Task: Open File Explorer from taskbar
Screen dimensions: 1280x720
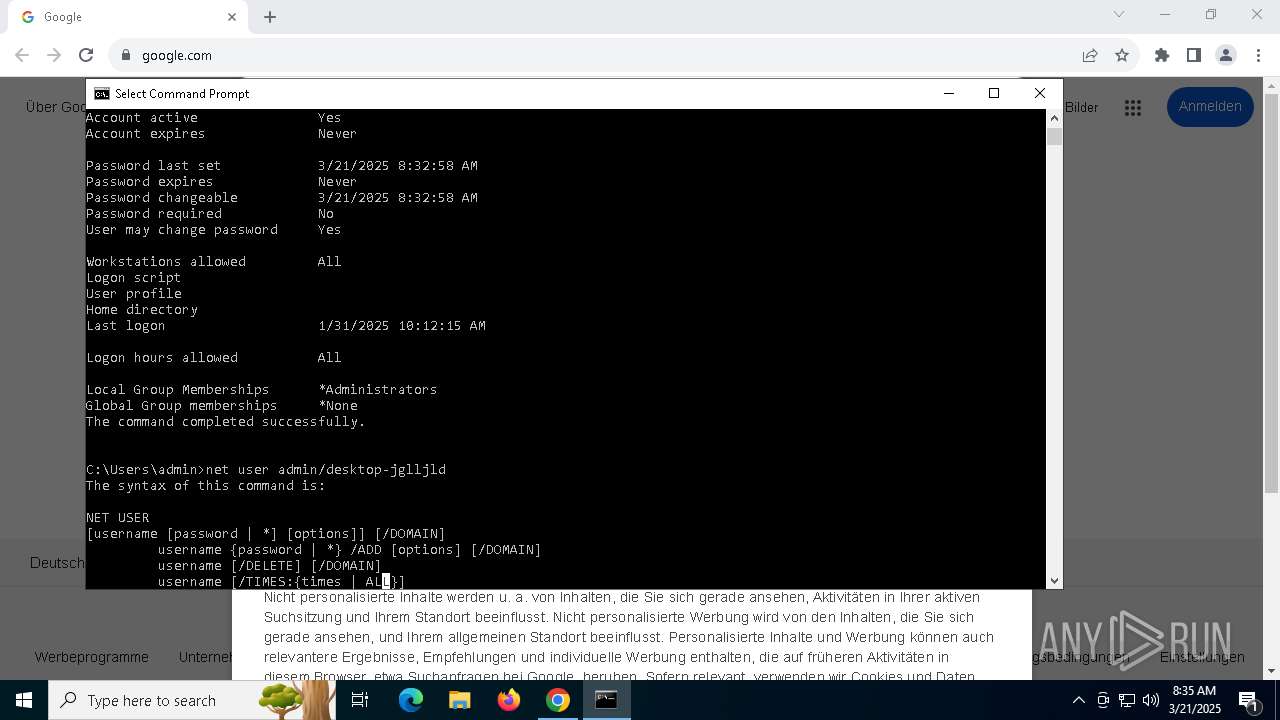Action: coord(459,700)
